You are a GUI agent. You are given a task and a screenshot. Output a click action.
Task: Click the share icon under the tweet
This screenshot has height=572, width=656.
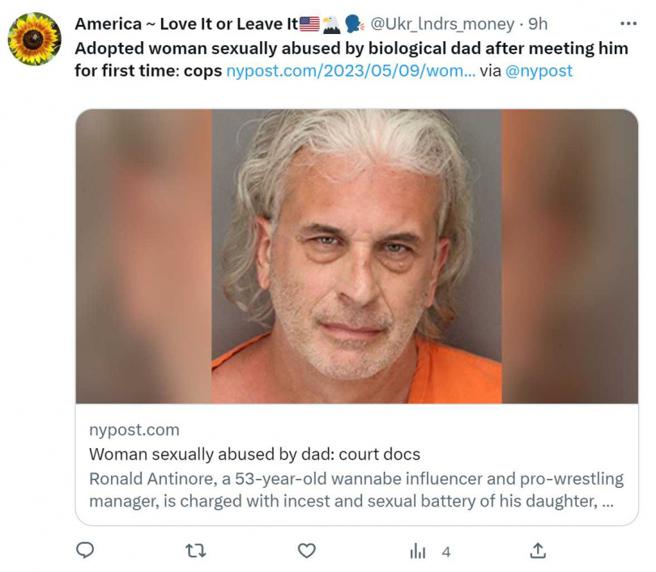[x=537, y=550]
